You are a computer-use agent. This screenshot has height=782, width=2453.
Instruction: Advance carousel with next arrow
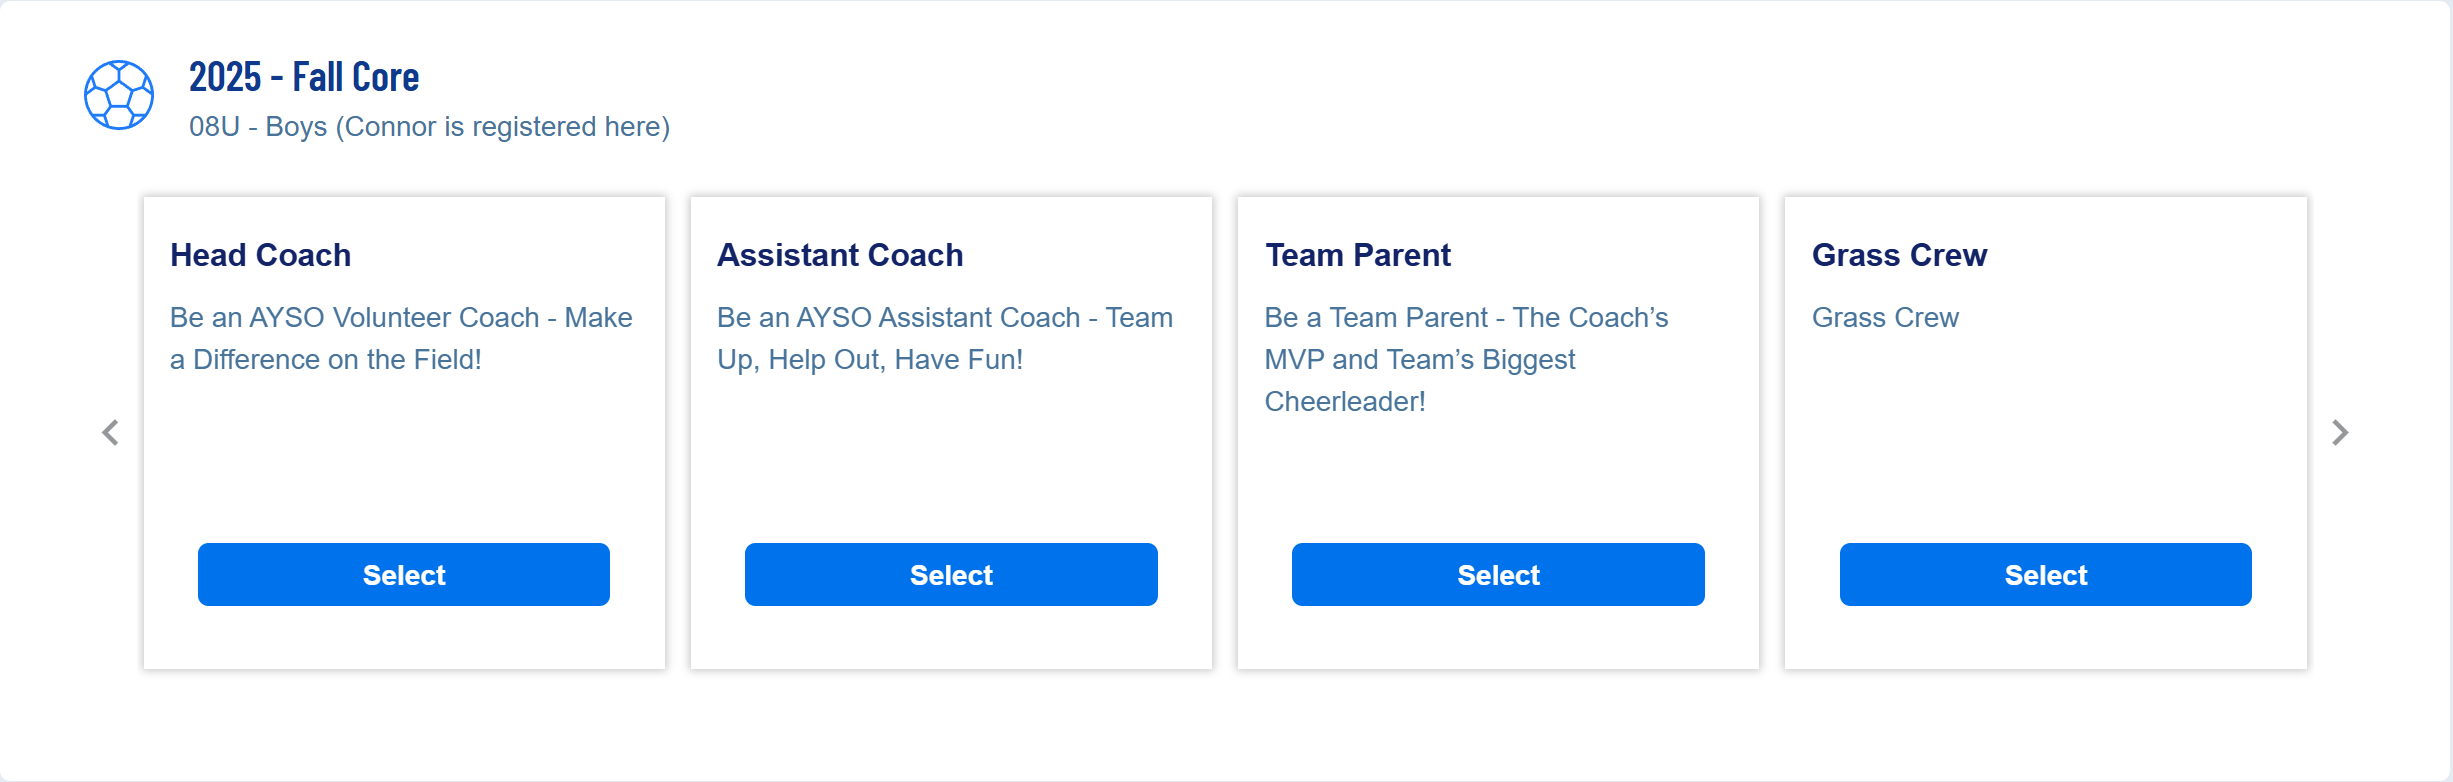[2340, 433]
